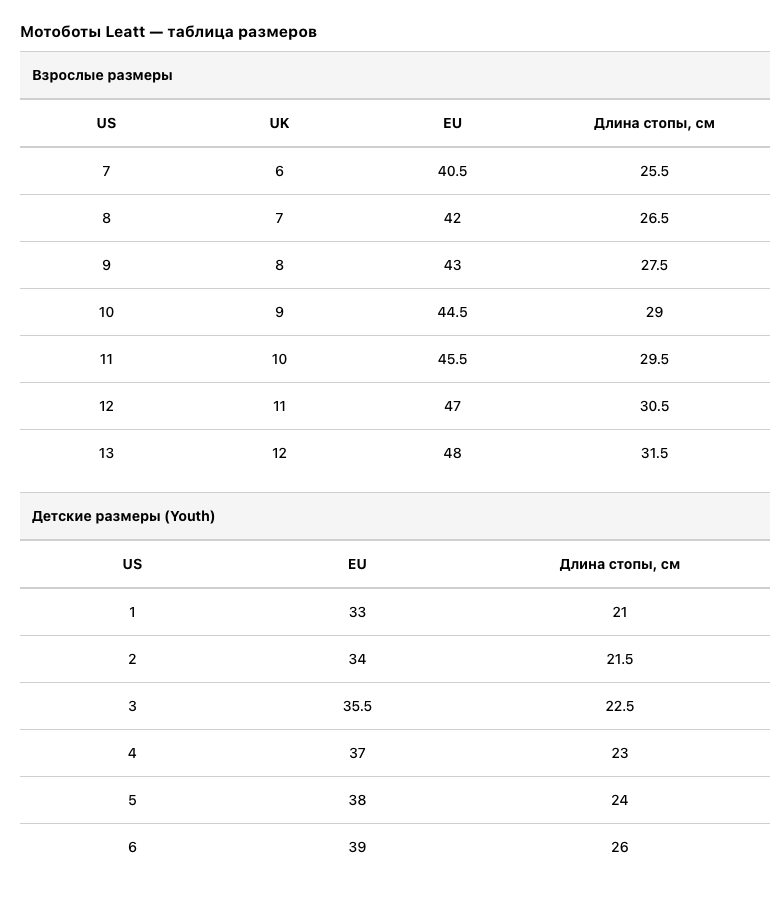This screenshot has width=784, height=897.
Task: Click the EU 44.5 size cell
Action: tap(452, 312)
